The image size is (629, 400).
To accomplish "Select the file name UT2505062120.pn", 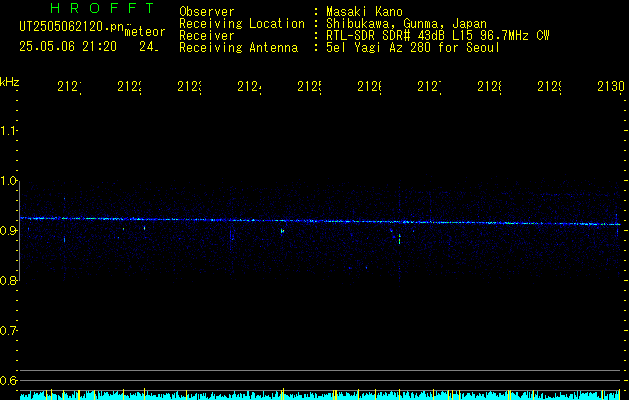I will (72, 27).
